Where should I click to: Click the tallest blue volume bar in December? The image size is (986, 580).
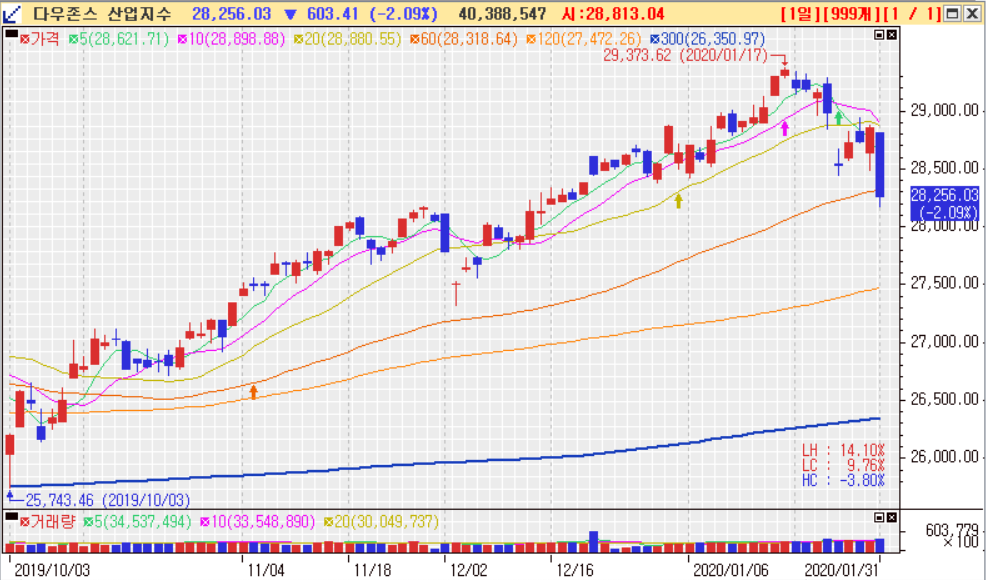593,542
